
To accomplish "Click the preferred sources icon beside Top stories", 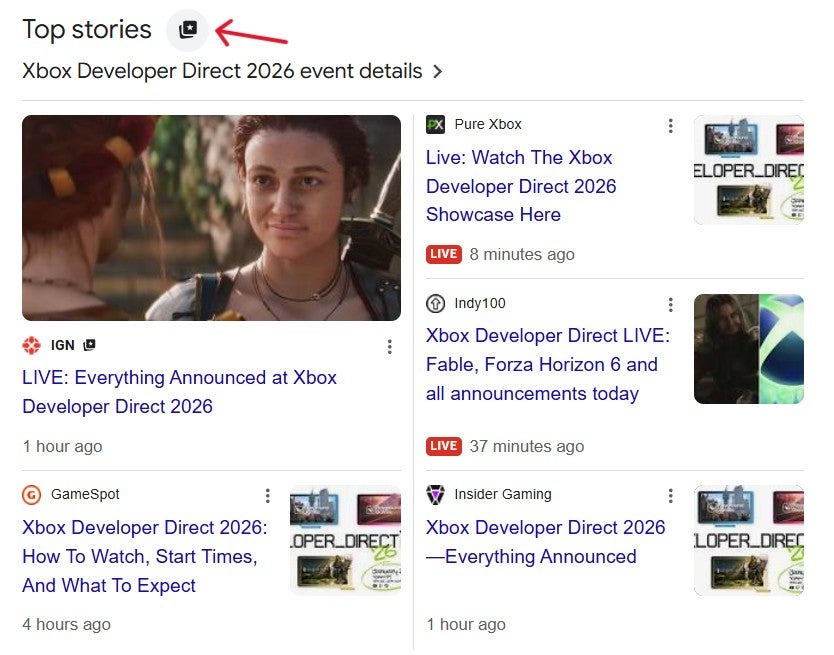I will tap(187, 30).
